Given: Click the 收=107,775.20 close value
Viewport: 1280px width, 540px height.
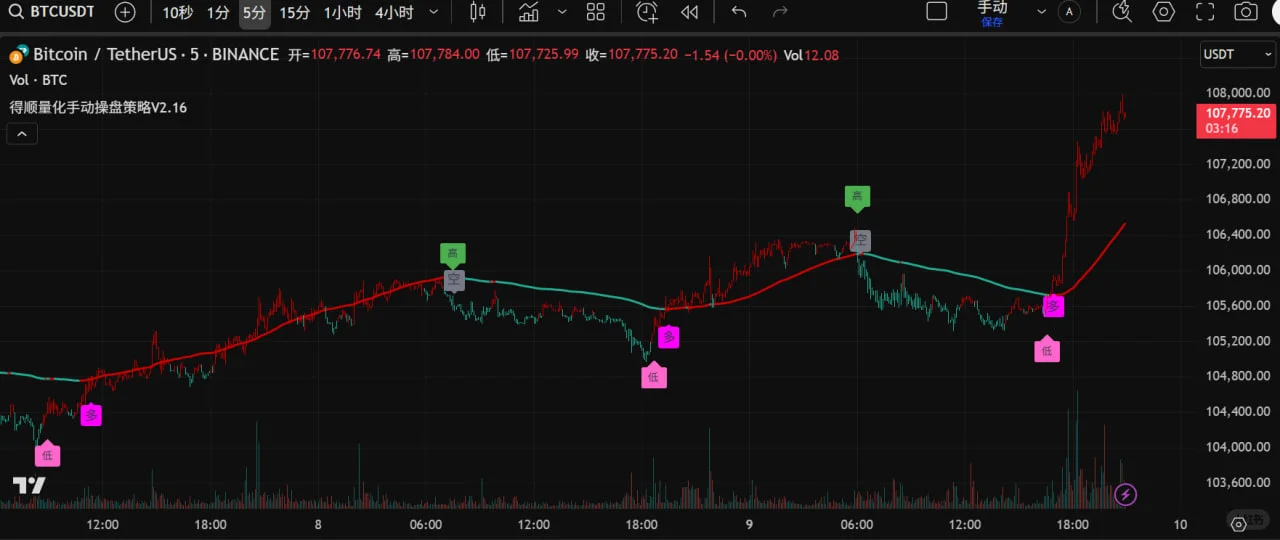Looking at the screenshot, I should (632, 55).
